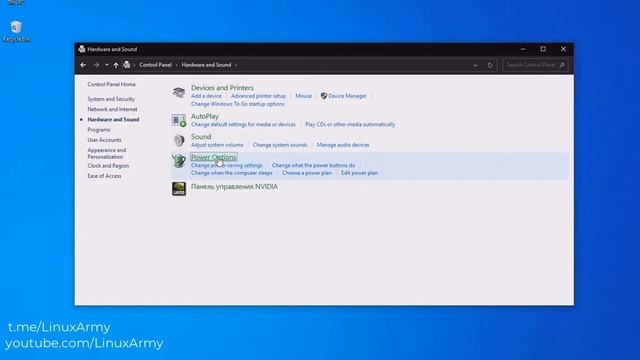Click the Device Manager shield icon
Image resolution: width=640 pixels, height=360 pixels.
[x=324, y=96]
